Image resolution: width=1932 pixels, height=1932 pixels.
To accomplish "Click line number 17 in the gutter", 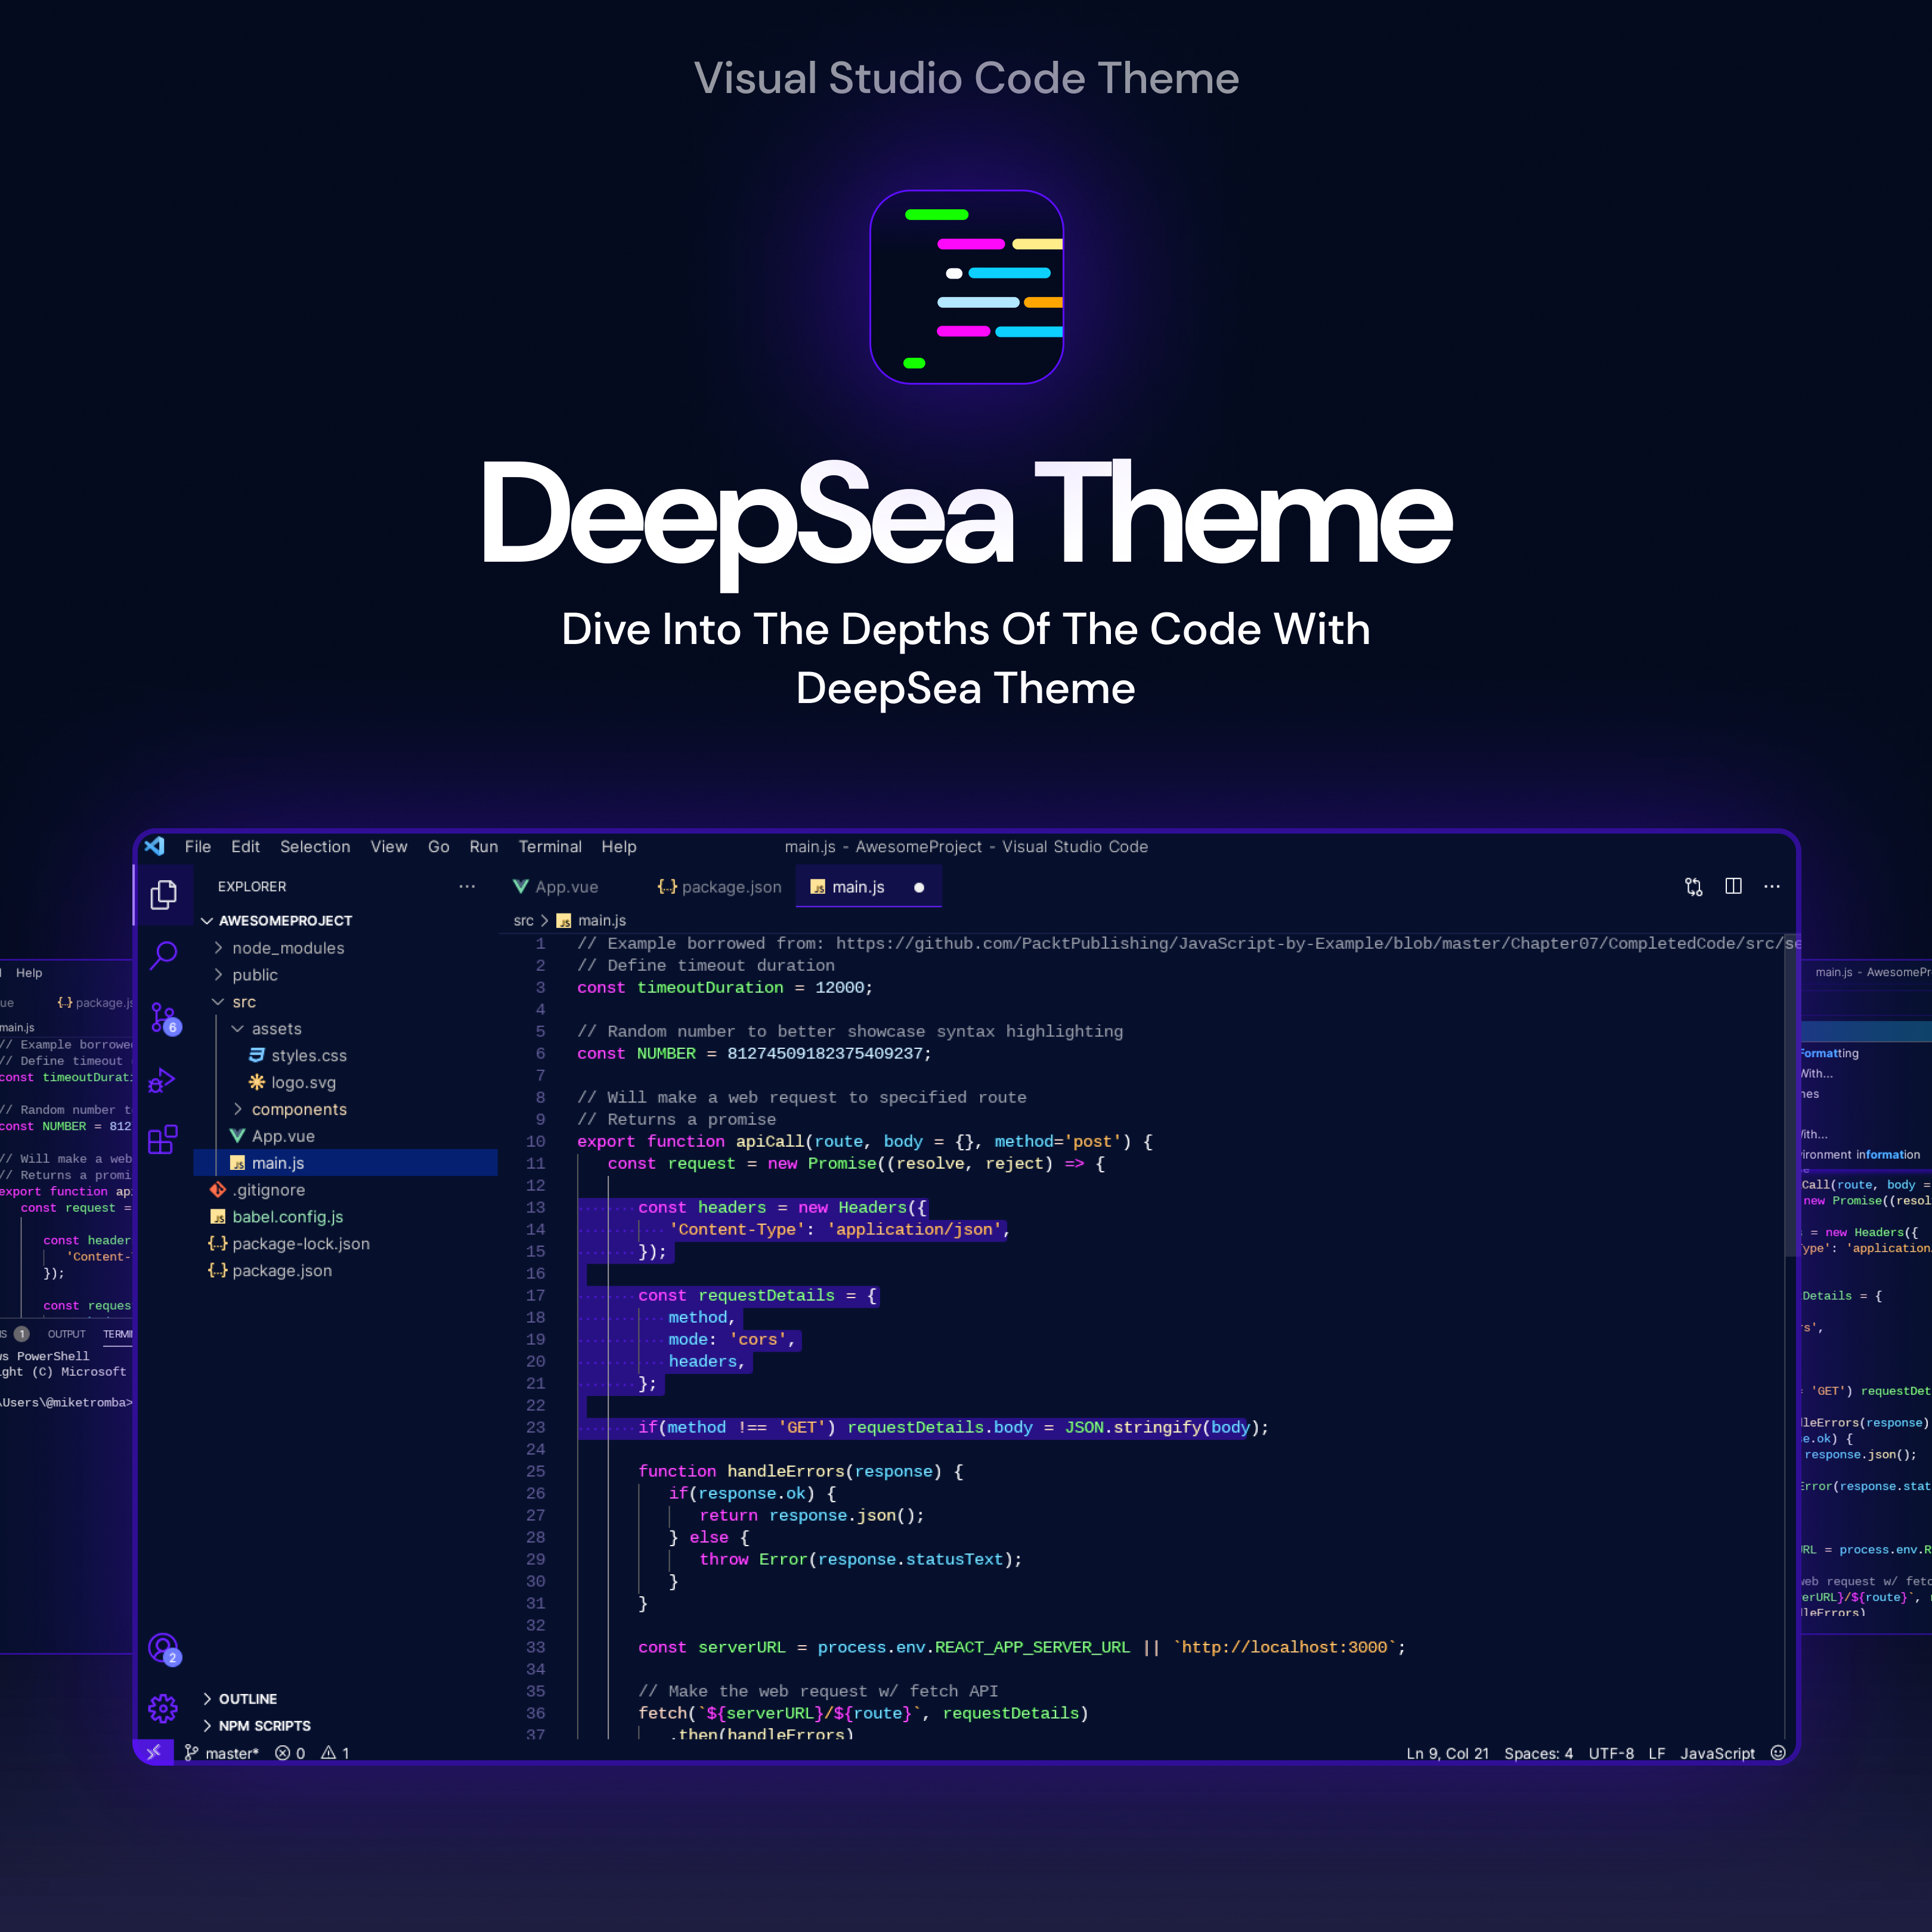I will [535, 1295].
